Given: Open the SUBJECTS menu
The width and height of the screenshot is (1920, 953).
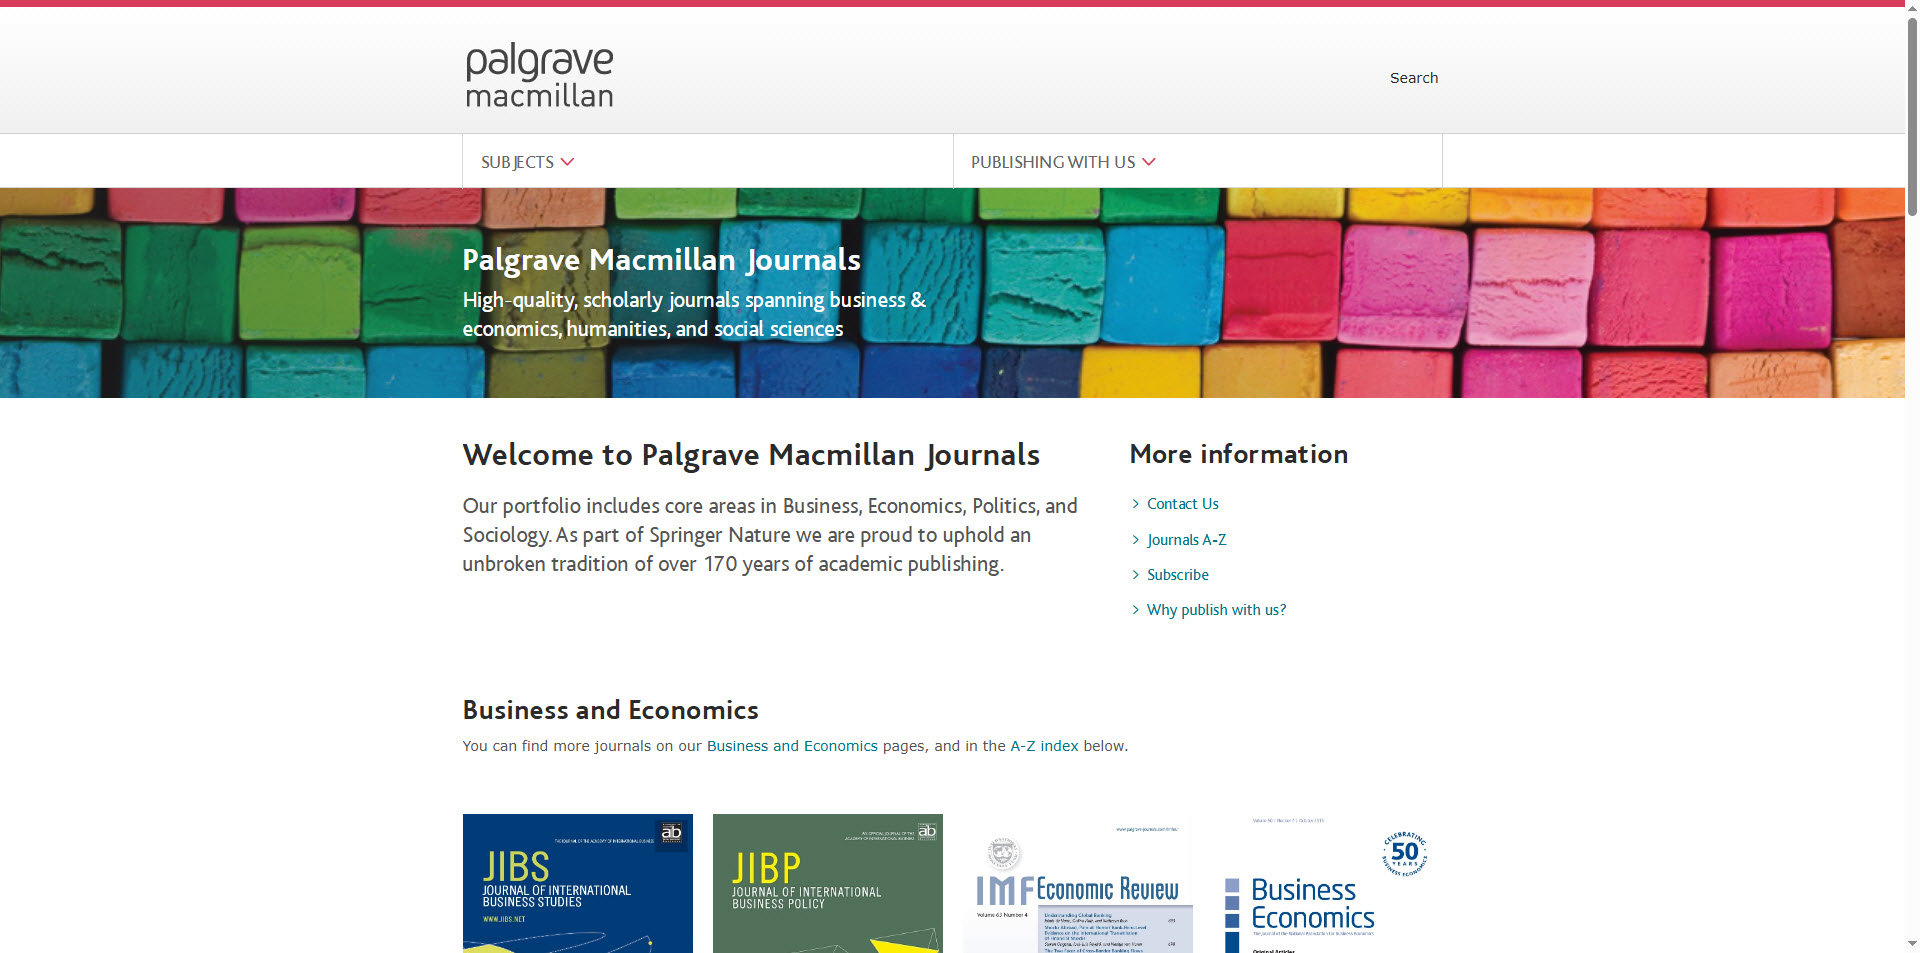Looking at the screenshot, I should 517,162.
